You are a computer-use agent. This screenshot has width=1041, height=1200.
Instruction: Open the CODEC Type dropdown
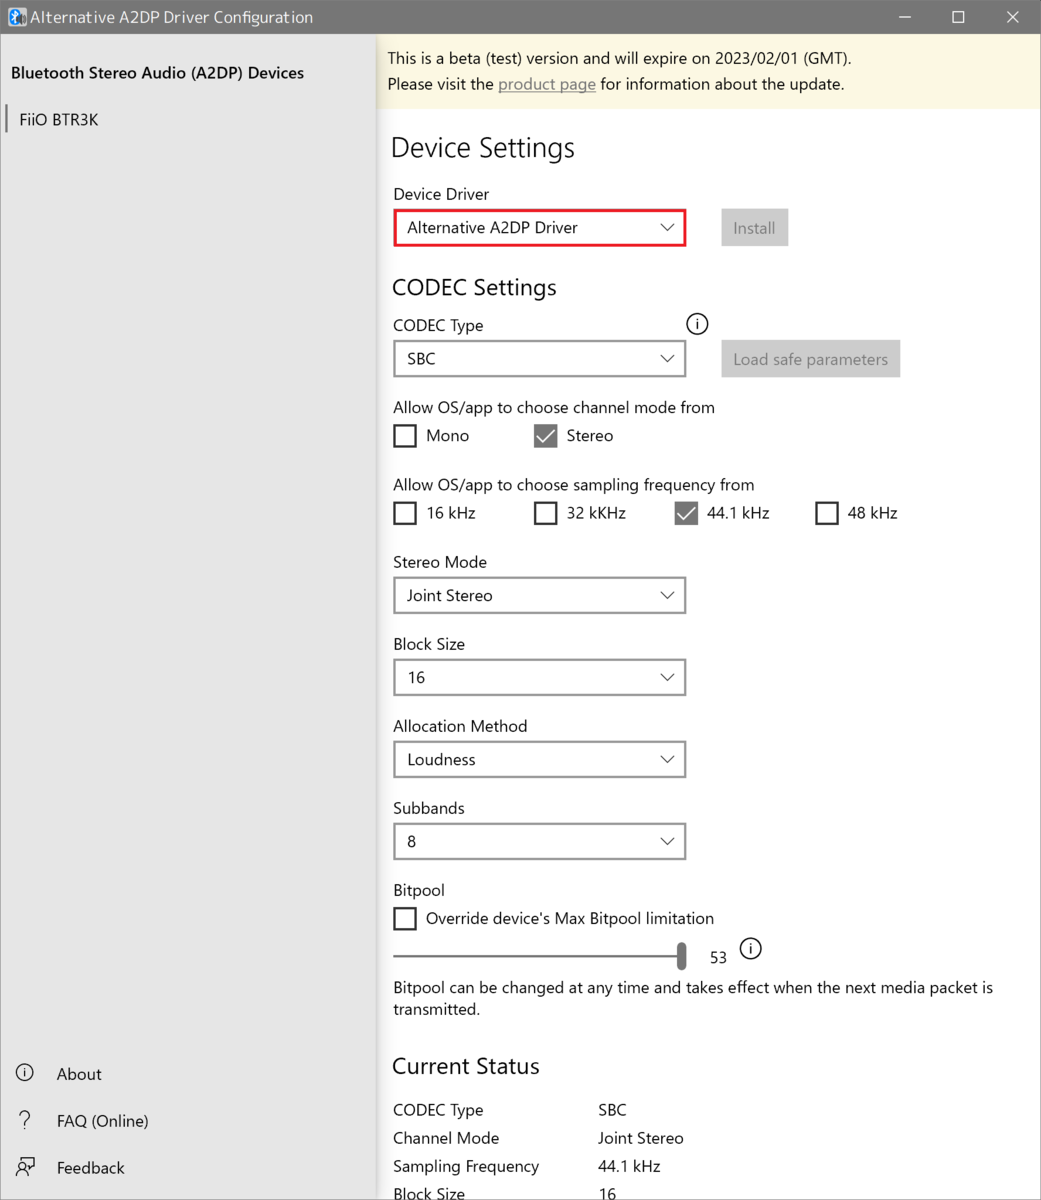[x=539, y=358]
